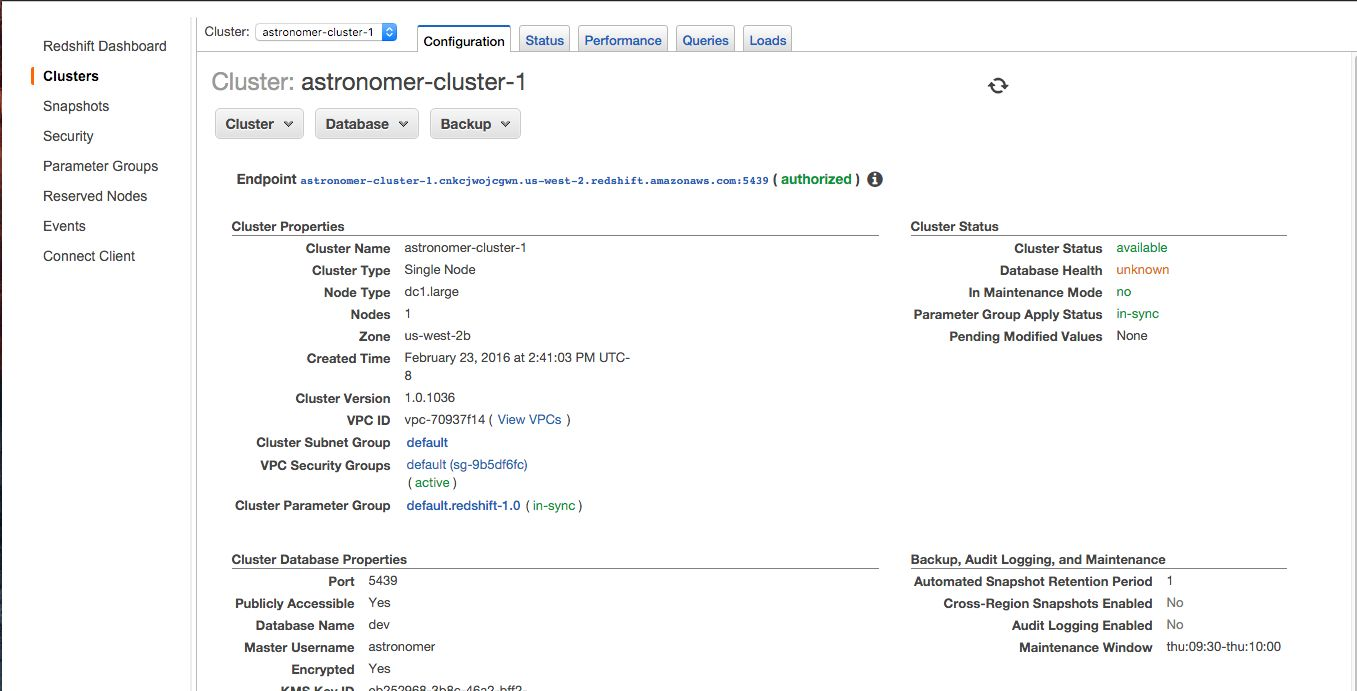Open the Queries tab
This screenshot has width=1357, height=691.
pyautogui.click(x=705, y=41)
